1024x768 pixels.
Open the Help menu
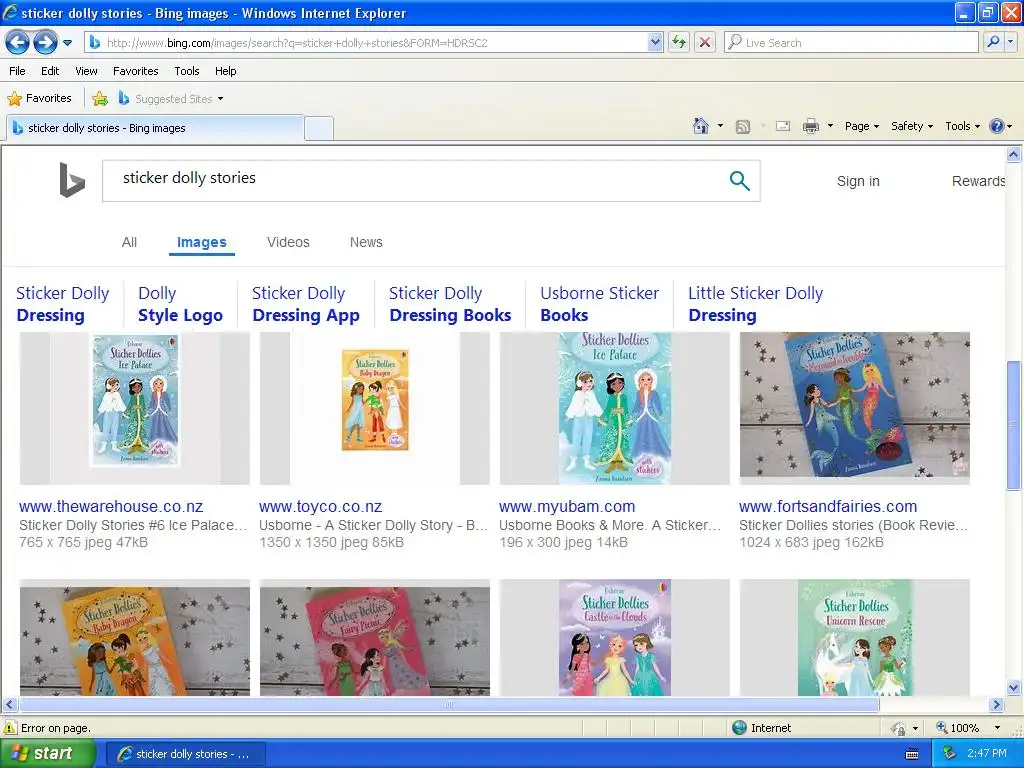pyautogui.click(x=225, y=71)
